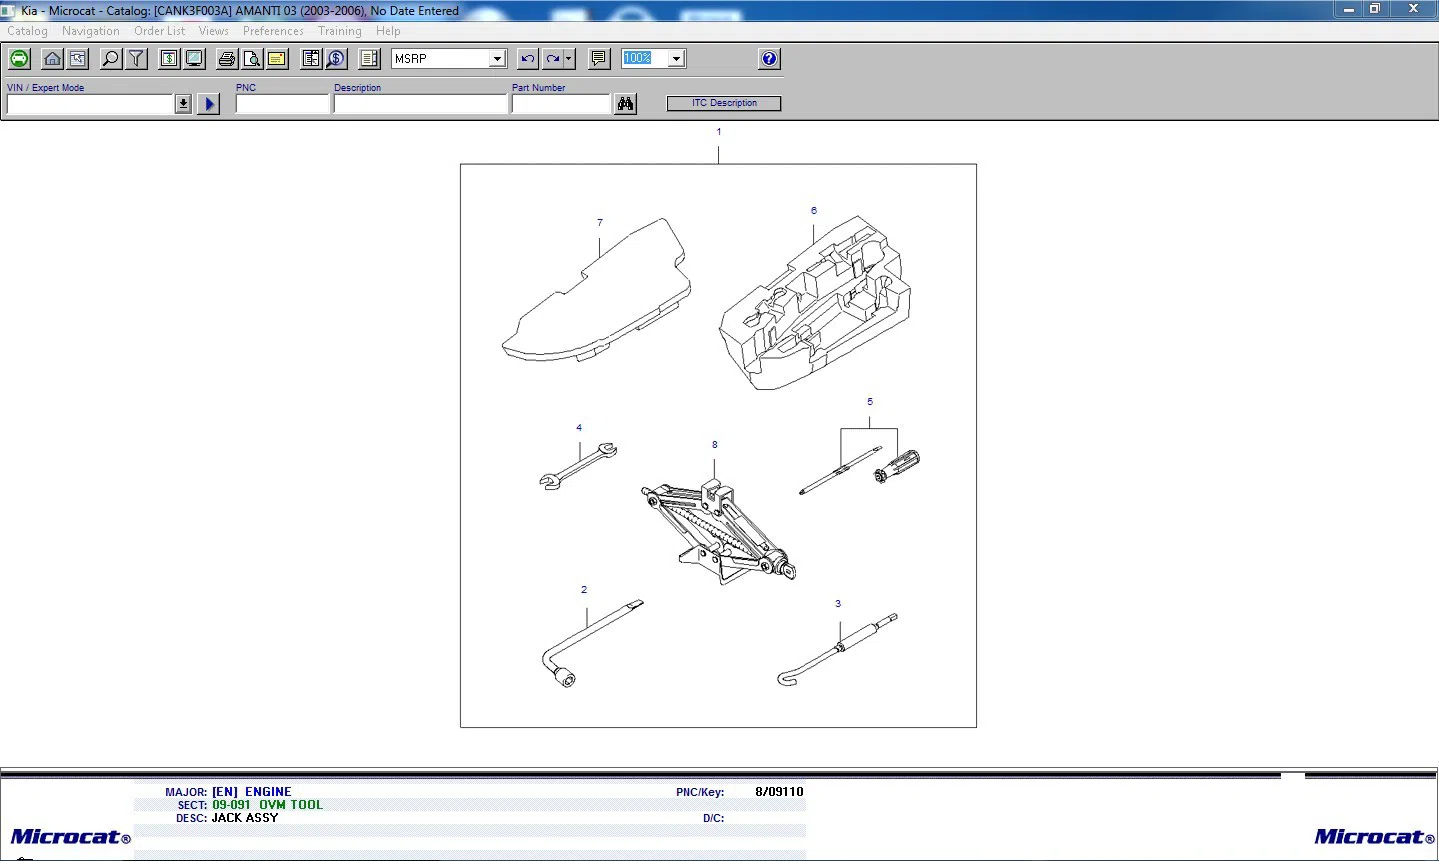
Task: Close the Microcat window
Action: tap(1413, 9)
